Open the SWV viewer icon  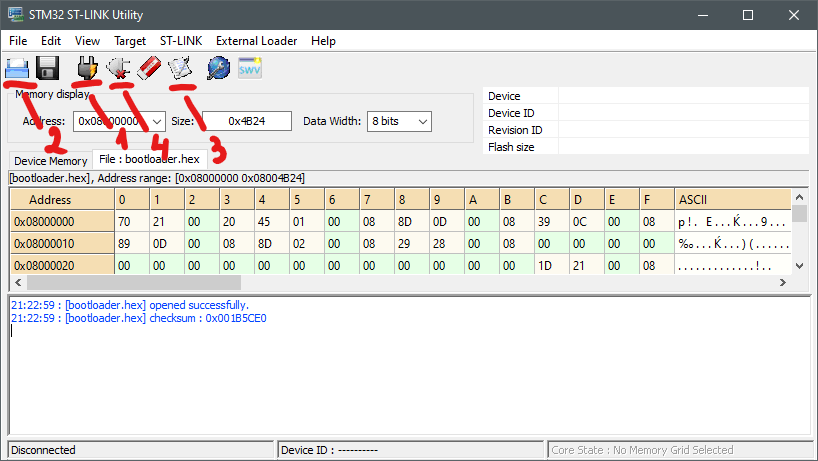[249, 68]
